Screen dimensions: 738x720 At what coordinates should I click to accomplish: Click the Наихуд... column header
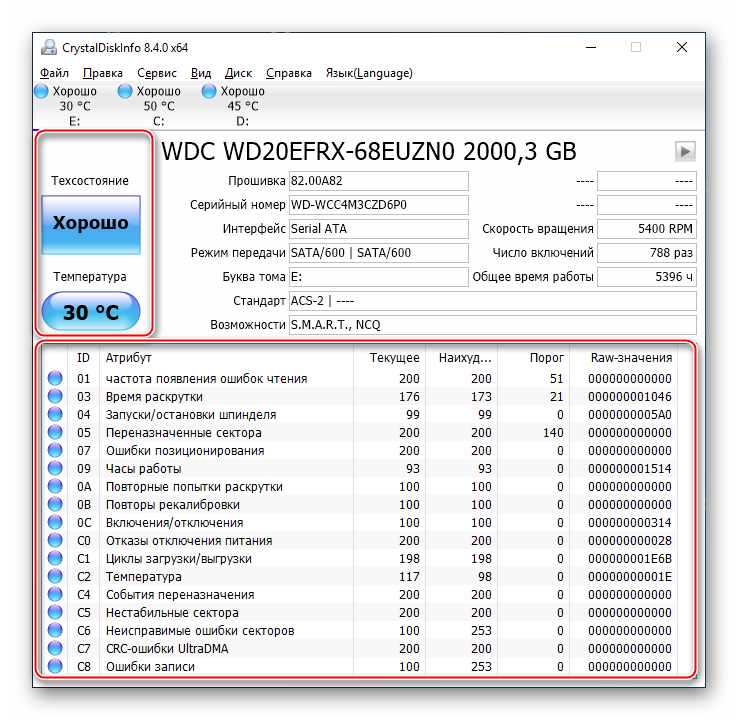click(x=461, y=358)
